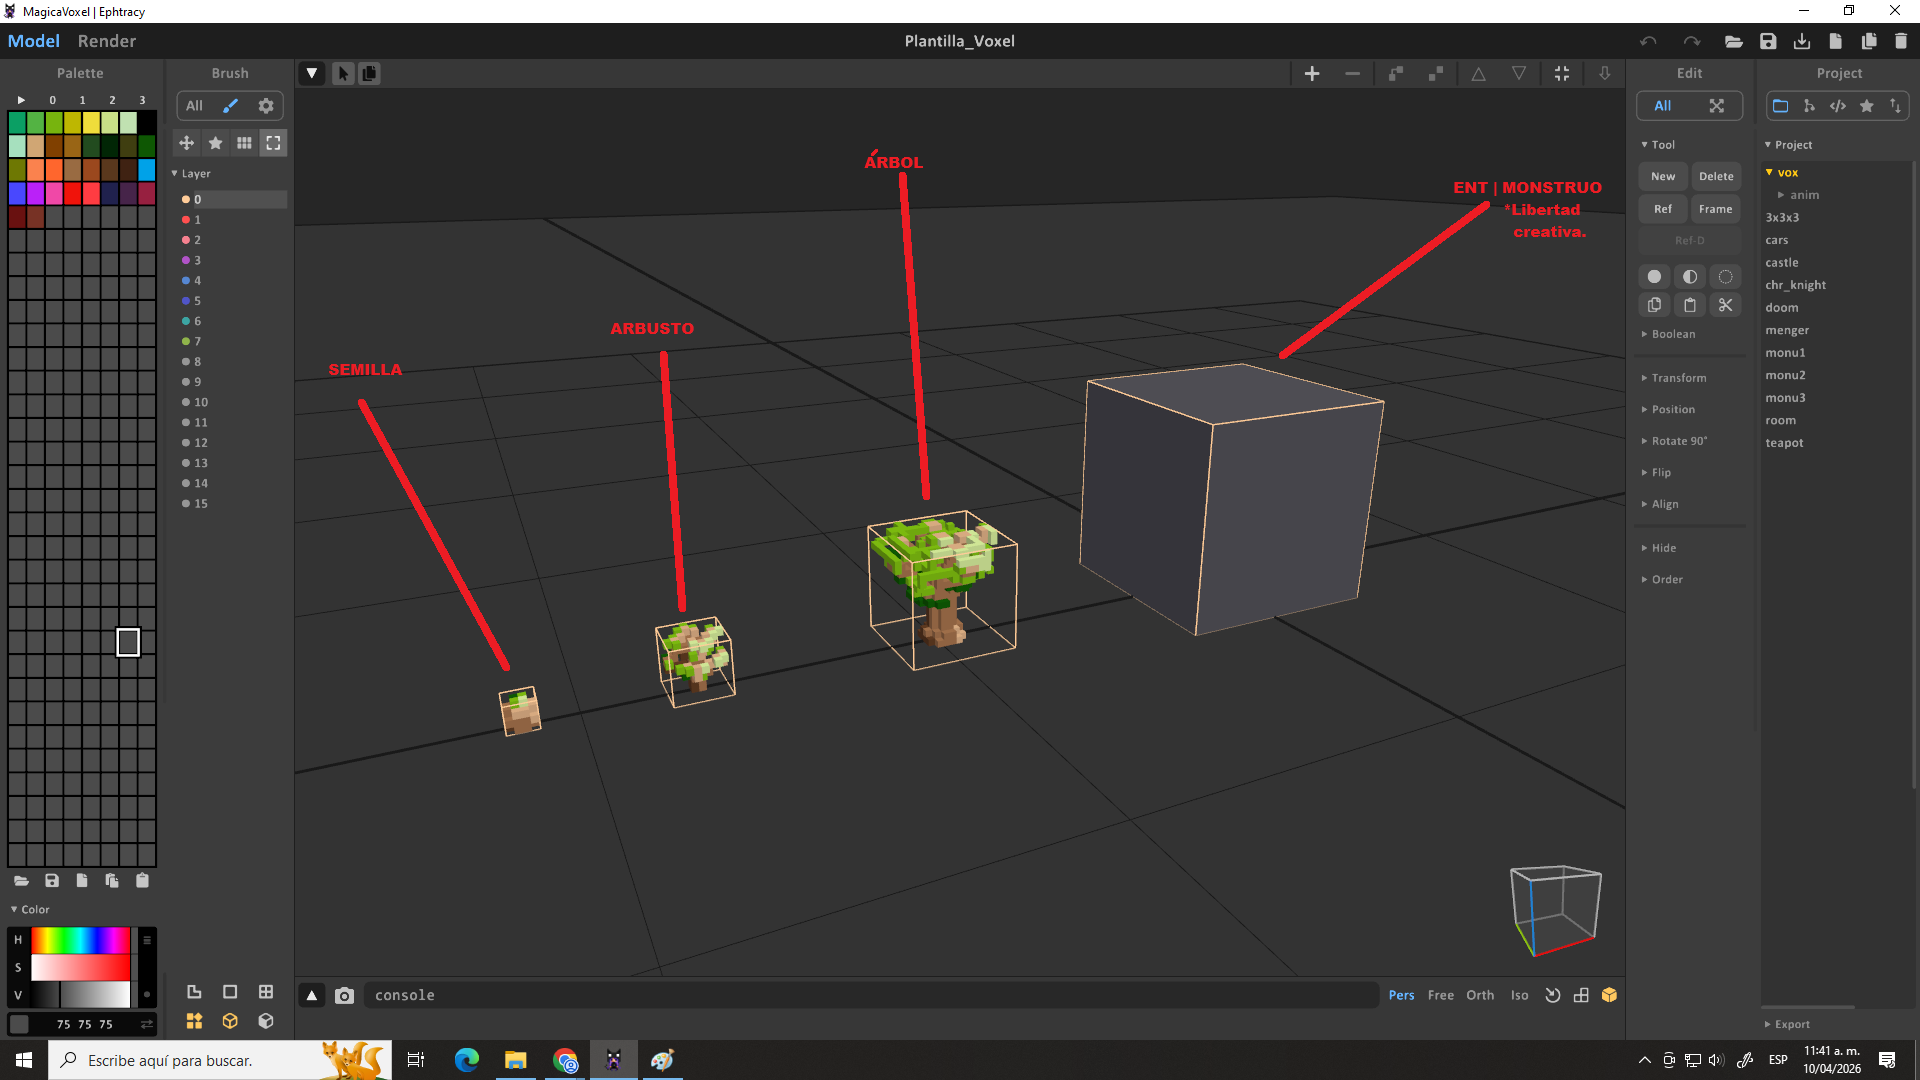Click the camera screenshot icon beside console

pos(344,995)
